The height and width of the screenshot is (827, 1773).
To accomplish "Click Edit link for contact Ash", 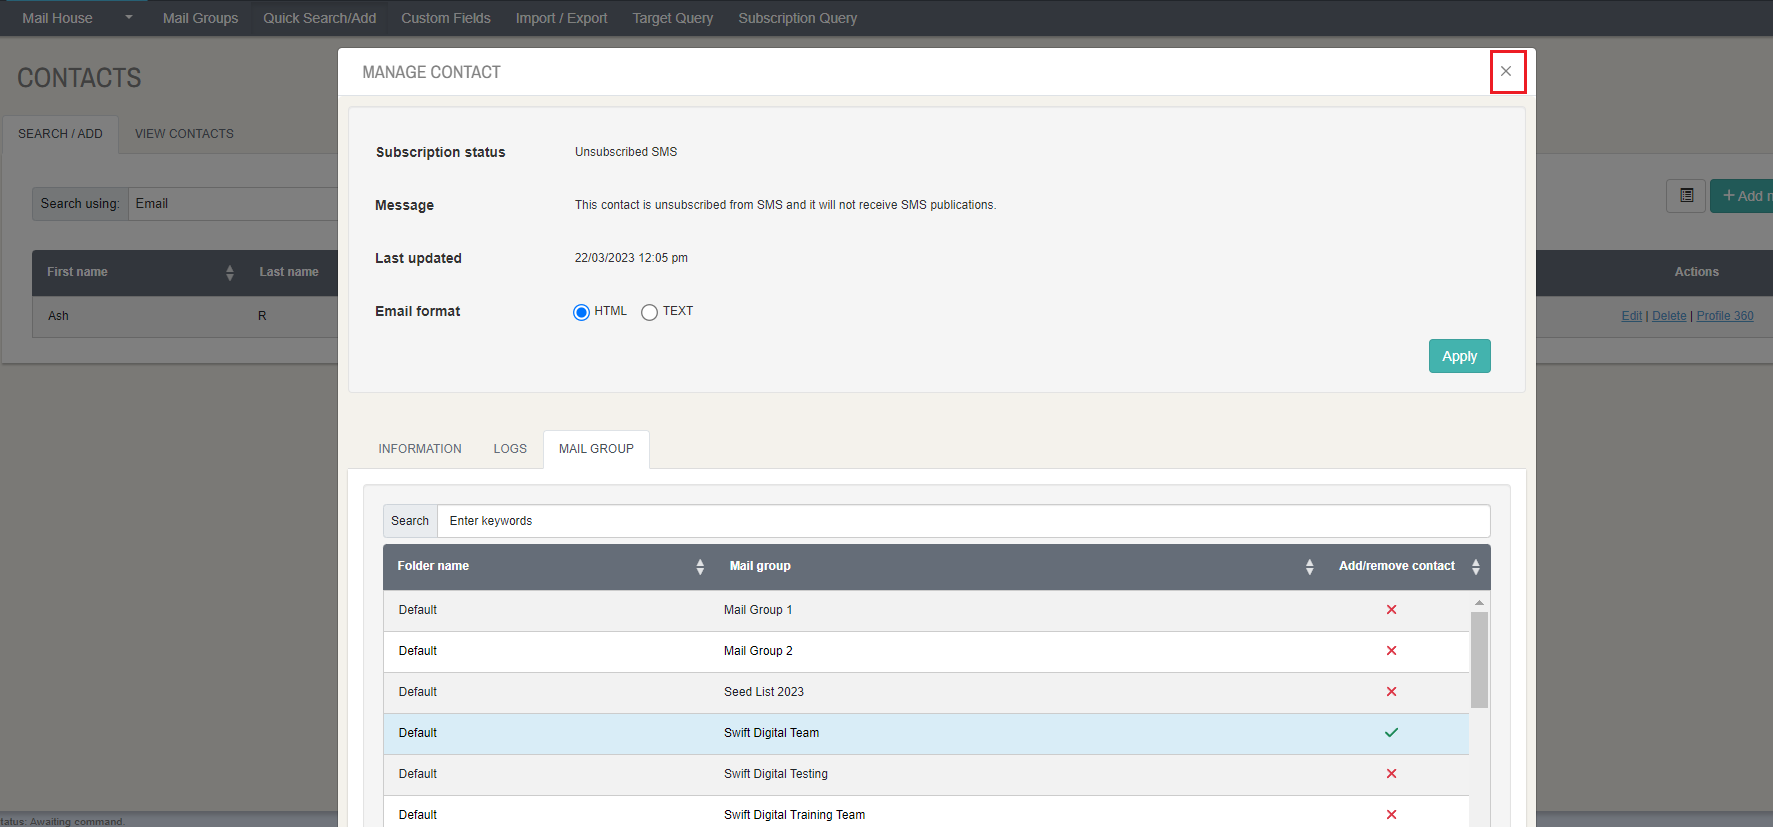I will 1632,316.
